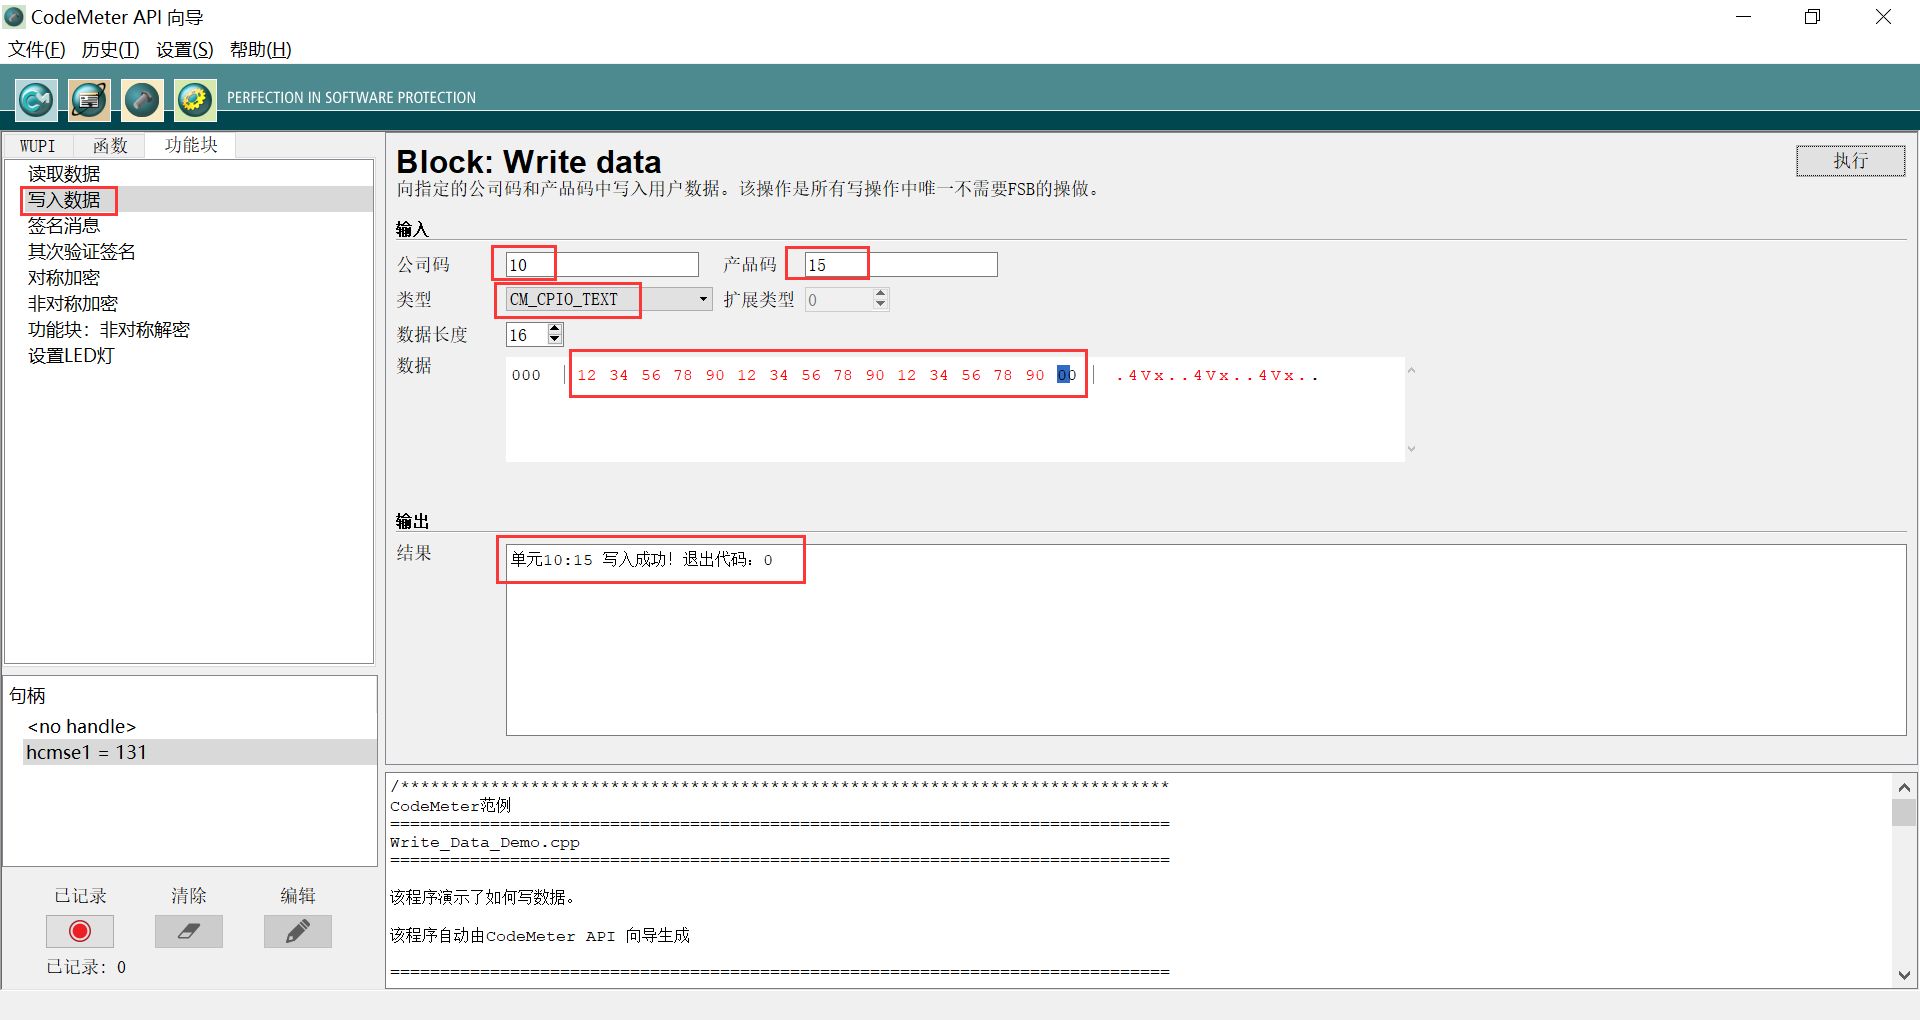Decrease 扩展类型 with the down arrow
This screenshot has height=1020, width=1920.
[x=880, y=305]
